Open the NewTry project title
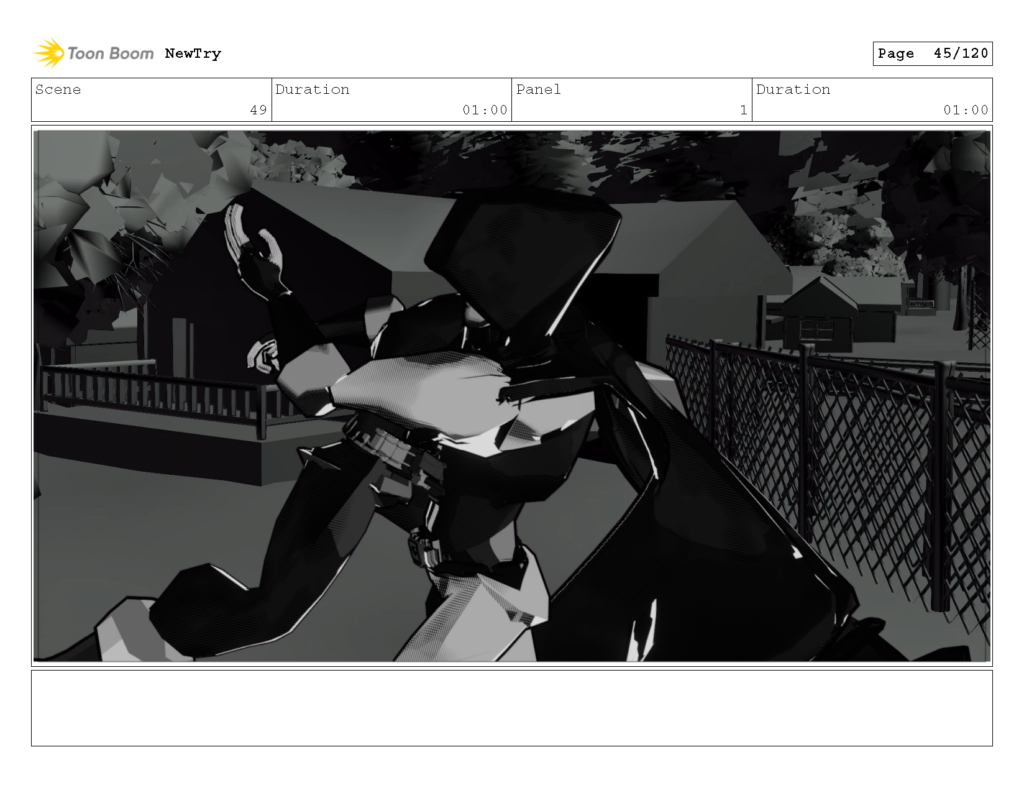Viewport: 1024px width, 793px height. click(x=195, y=54)
